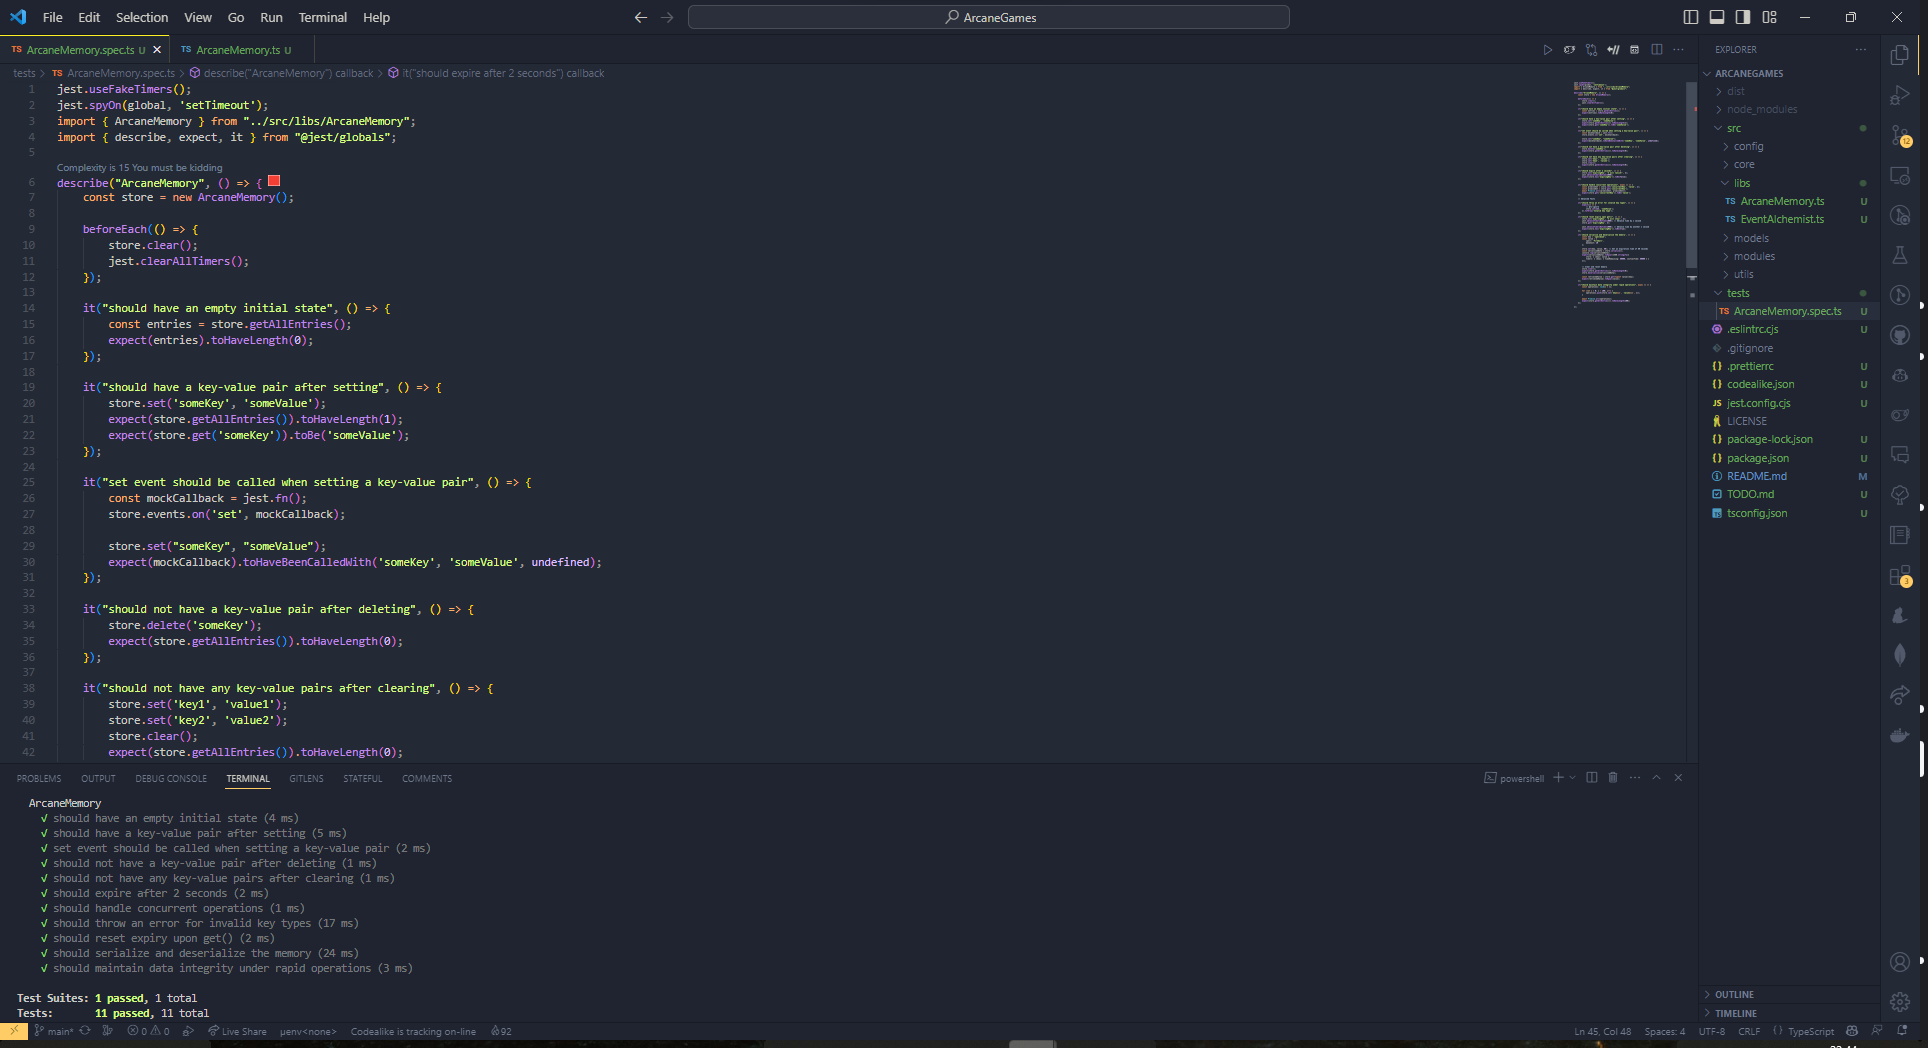Click the Live Share status bar button
Viewport: 1928px width, 1048px height.
tap(237, 1031)
